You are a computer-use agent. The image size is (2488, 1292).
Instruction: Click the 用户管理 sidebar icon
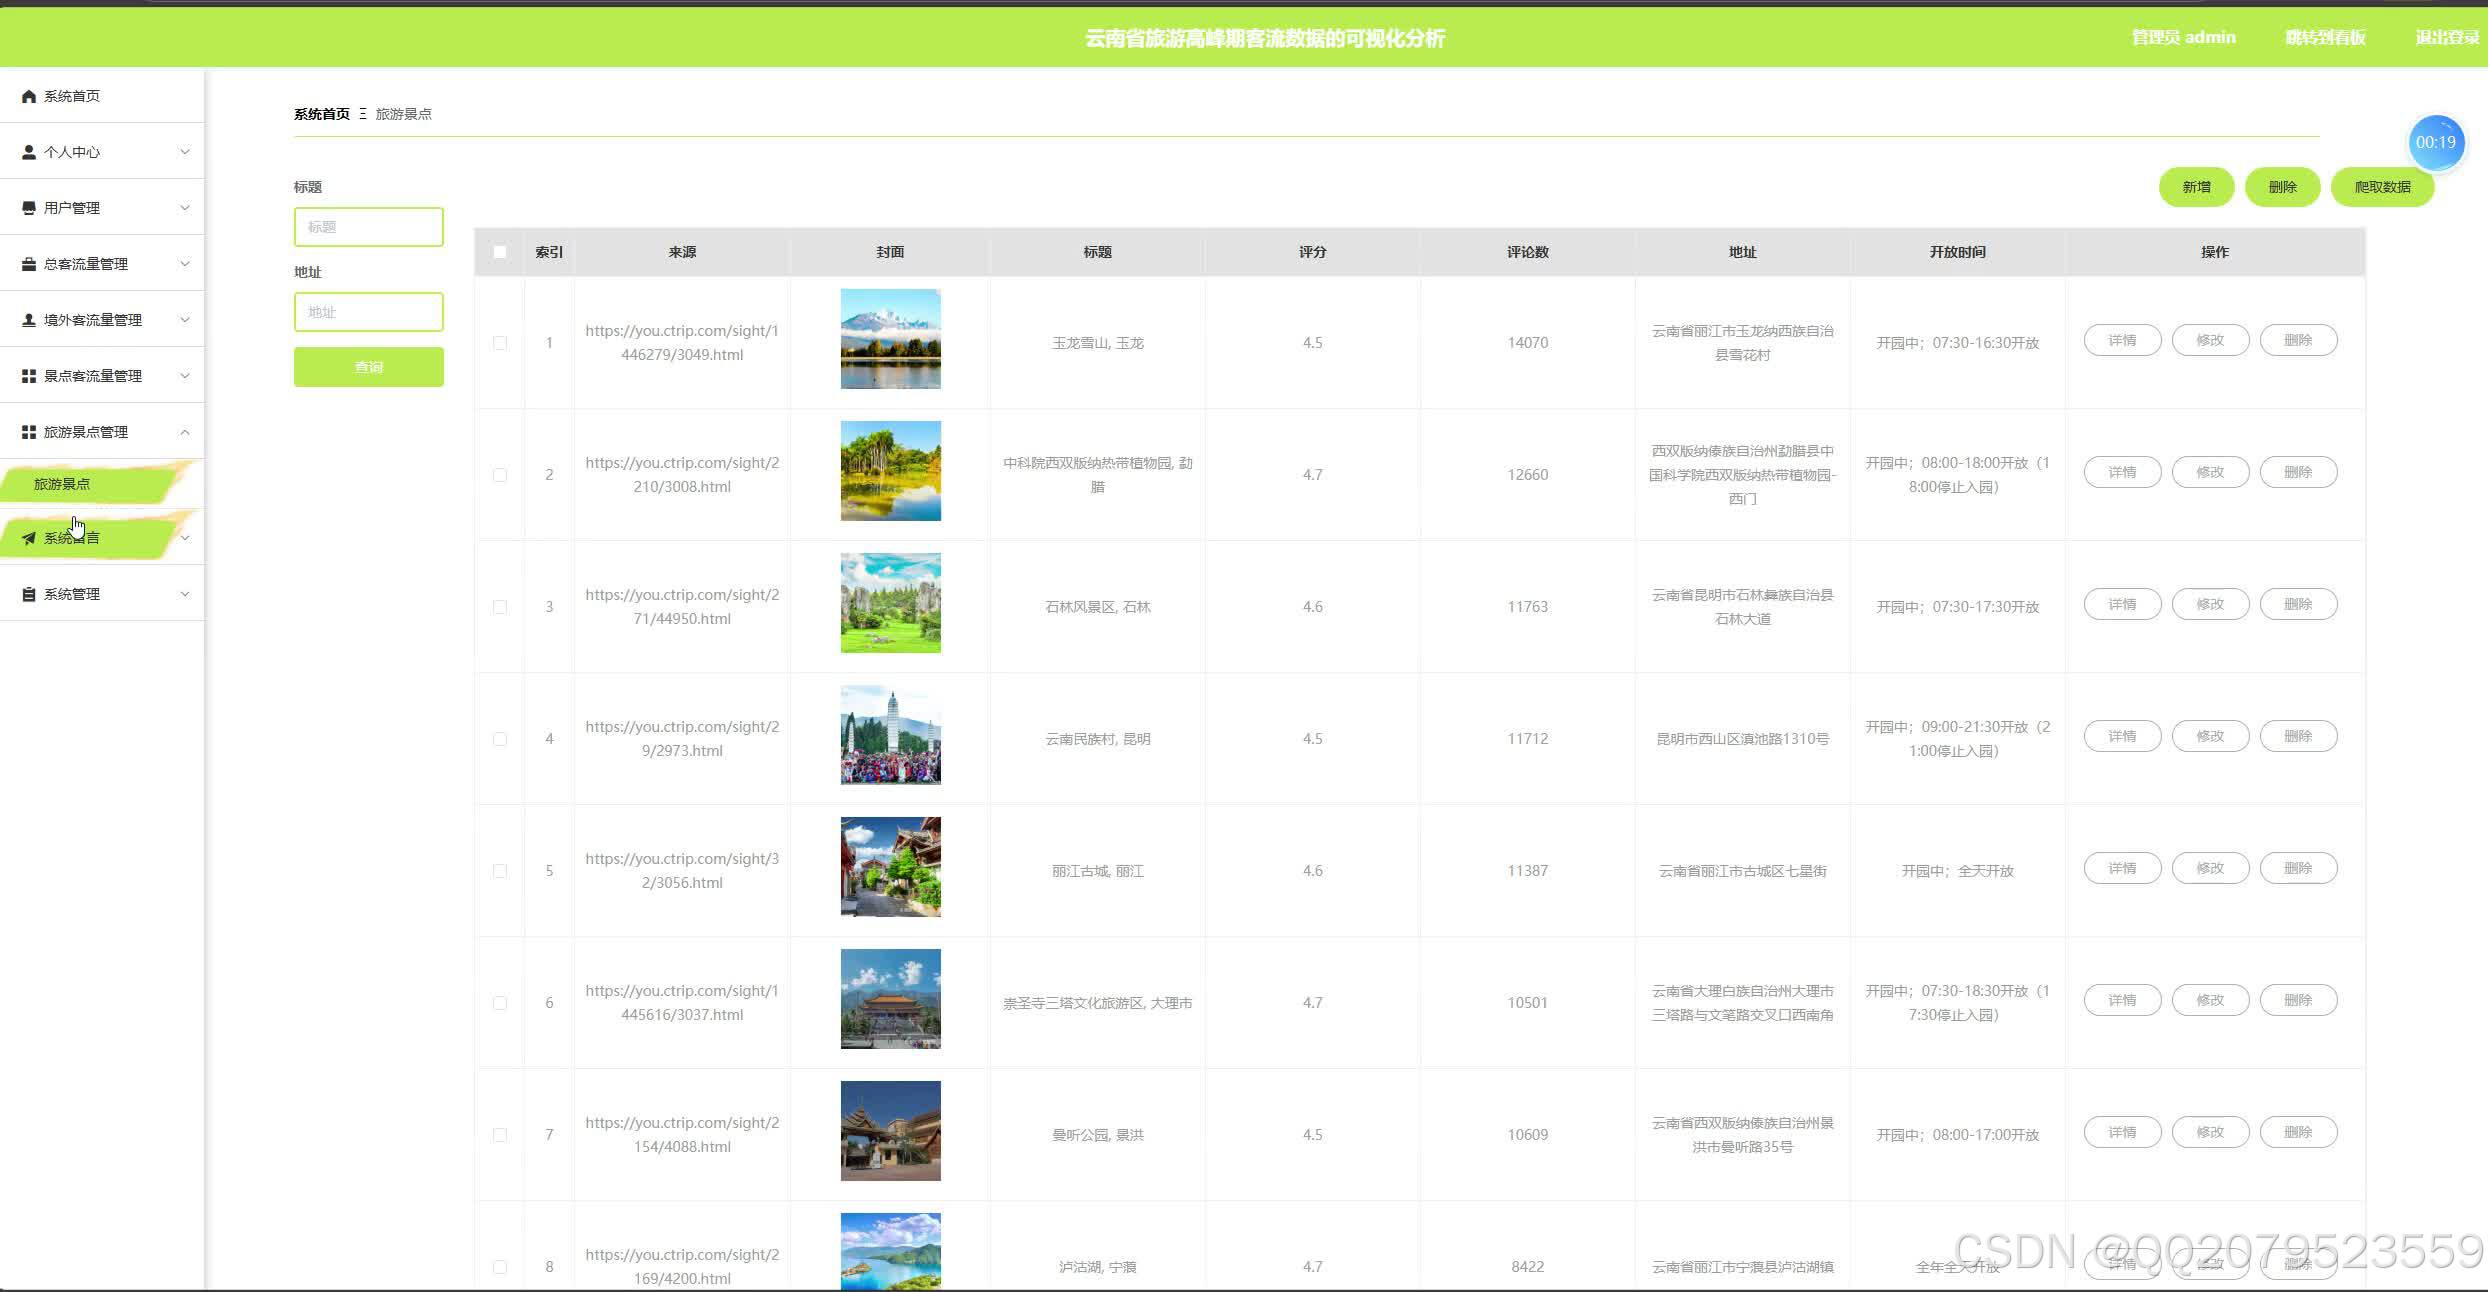click(x=29, y=208)
